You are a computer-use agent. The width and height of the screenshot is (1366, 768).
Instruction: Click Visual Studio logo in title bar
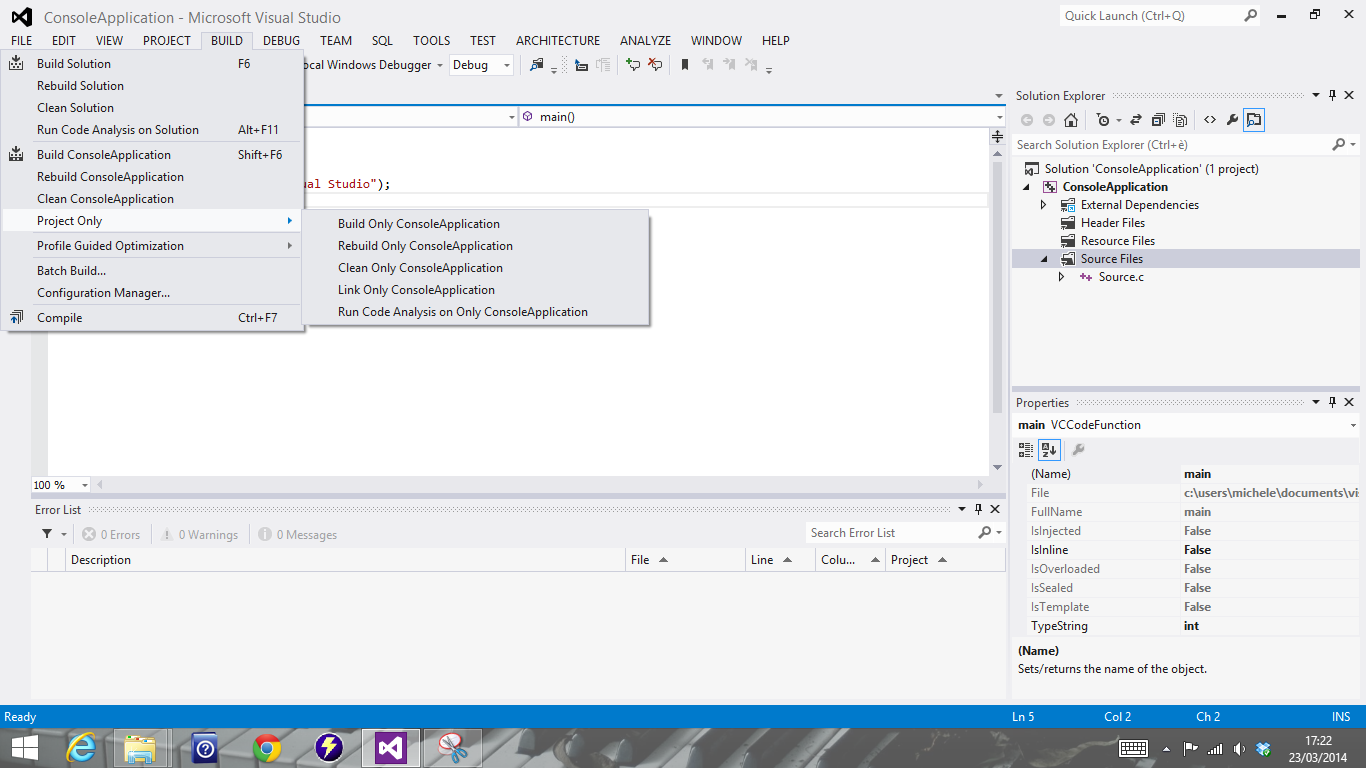[x=22, y=17]
